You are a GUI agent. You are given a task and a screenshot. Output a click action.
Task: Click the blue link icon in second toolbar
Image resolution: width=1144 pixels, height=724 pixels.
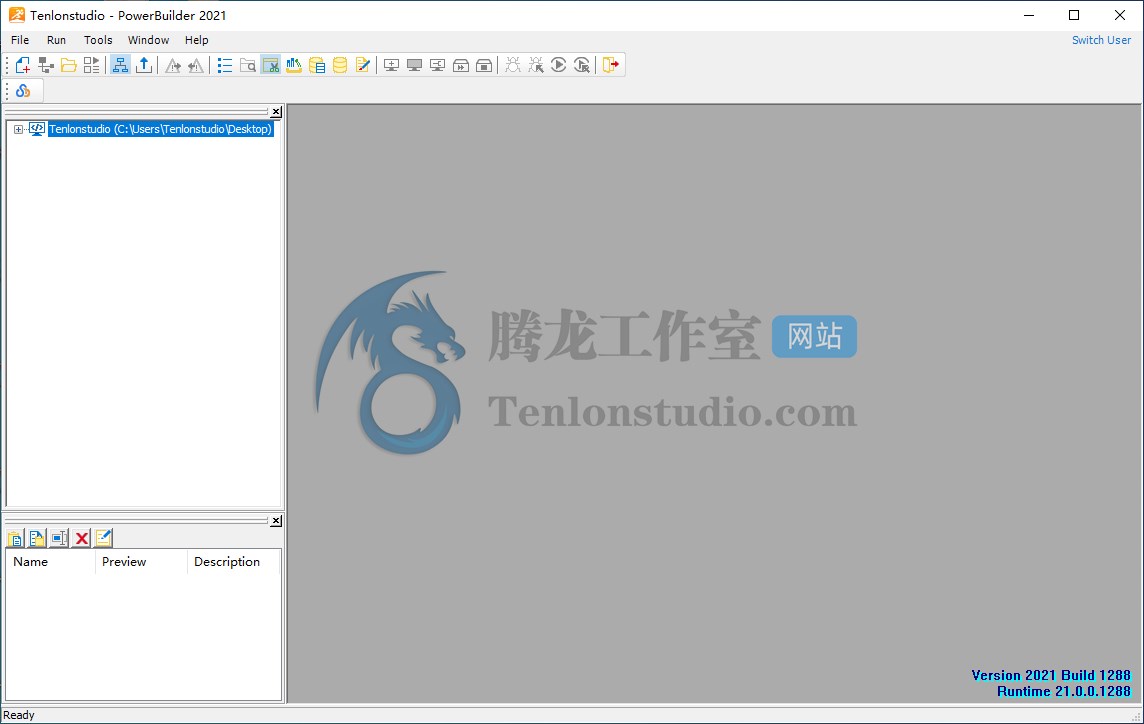click(x=23, y=91)
